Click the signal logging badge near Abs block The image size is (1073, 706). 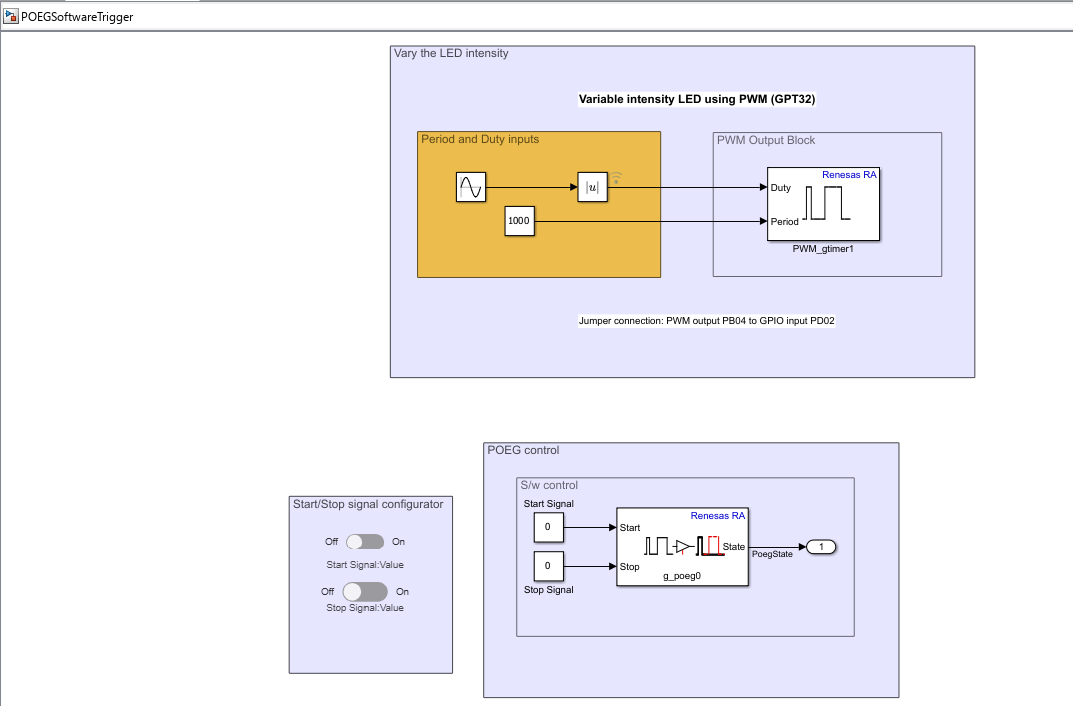(617, 178)
